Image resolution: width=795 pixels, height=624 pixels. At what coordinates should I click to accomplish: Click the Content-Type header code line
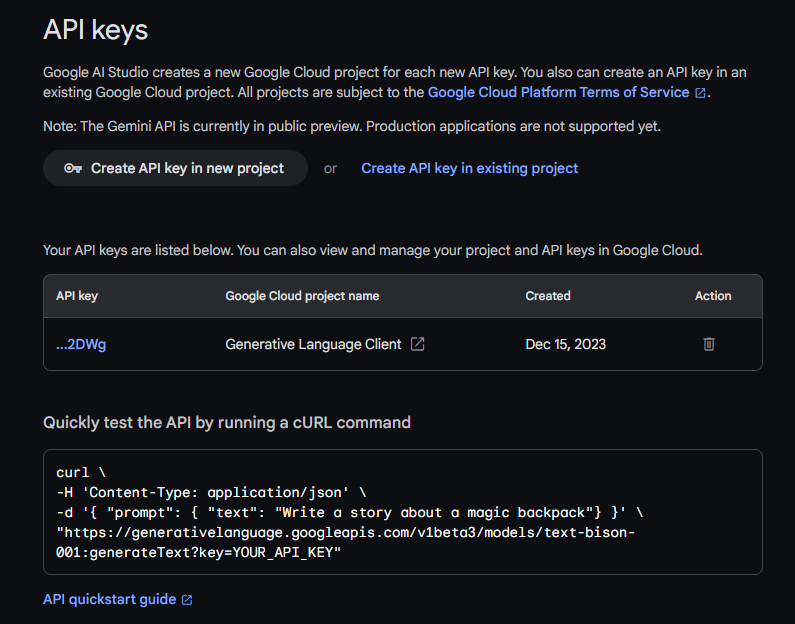tap(211, 492)
